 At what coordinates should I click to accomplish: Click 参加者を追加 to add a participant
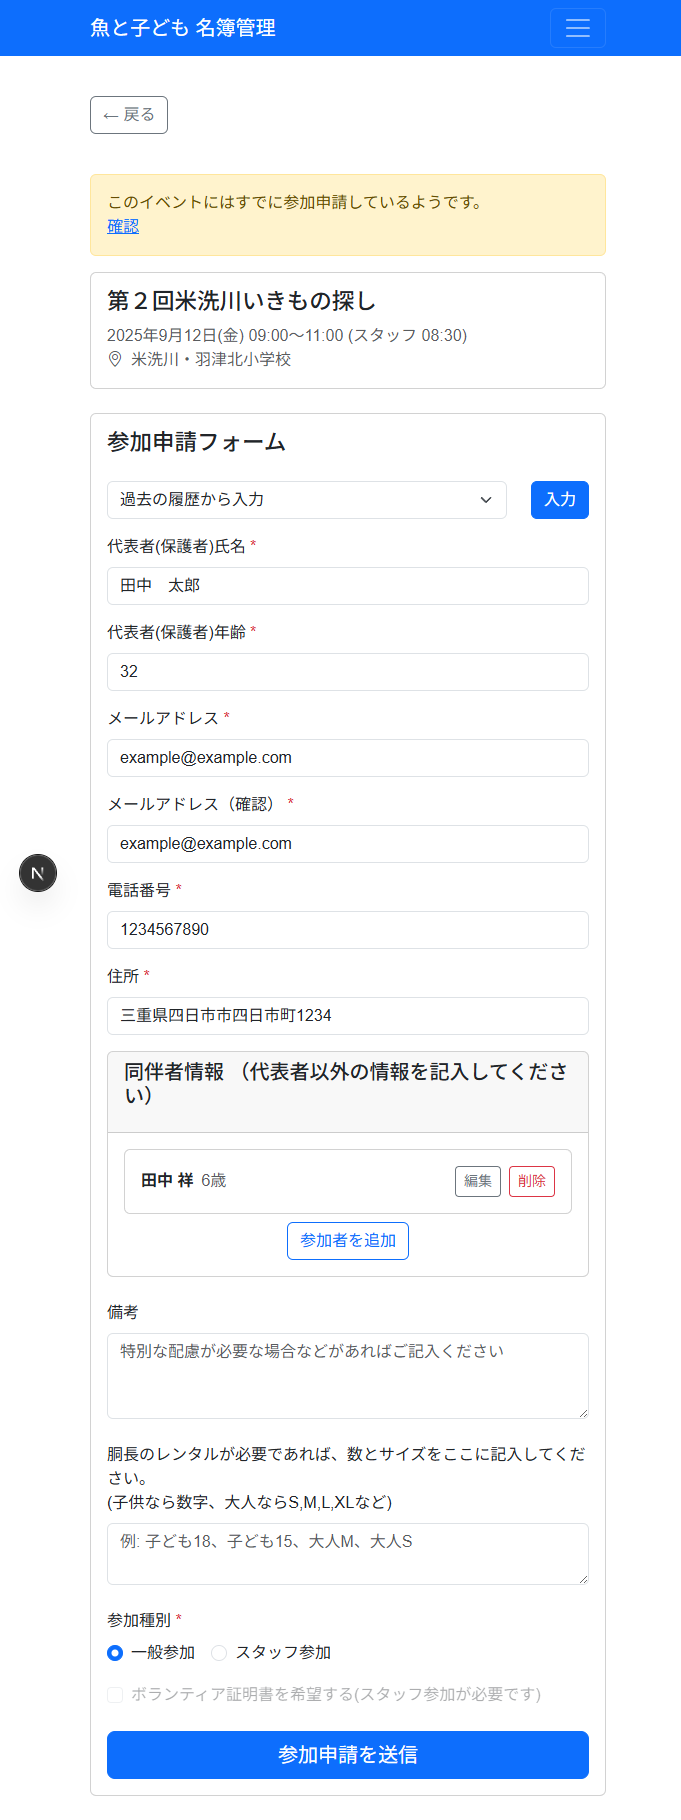pos(348,1241)
